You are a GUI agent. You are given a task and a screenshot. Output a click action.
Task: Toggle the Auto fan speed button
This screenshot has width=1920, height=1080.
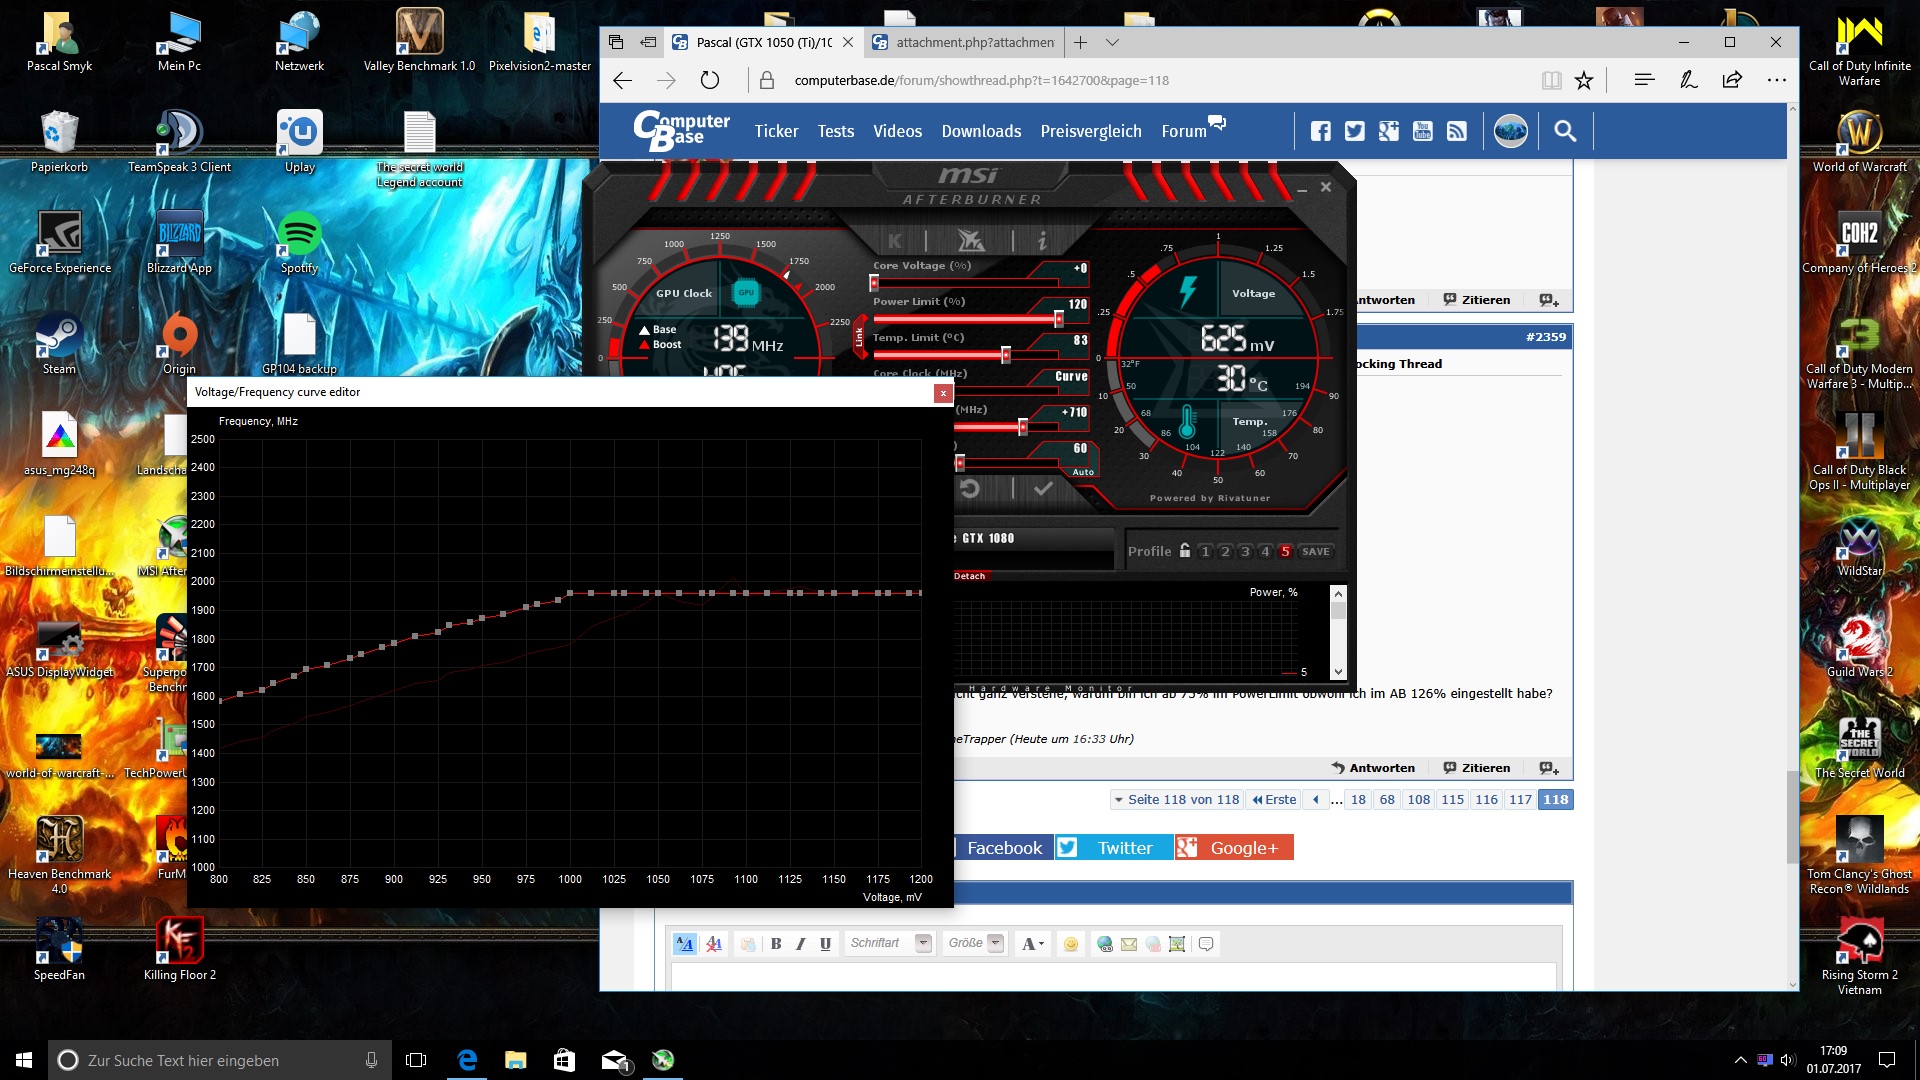click(1083, 472)
